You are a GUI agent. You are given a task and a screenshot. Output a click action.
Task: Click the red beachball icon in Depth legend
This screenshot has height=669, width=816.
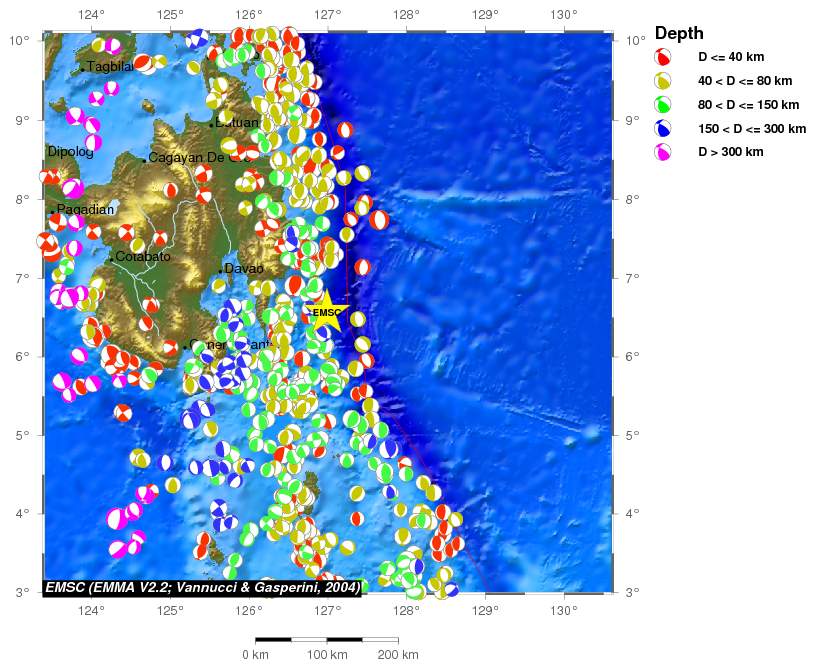point(662,57)
